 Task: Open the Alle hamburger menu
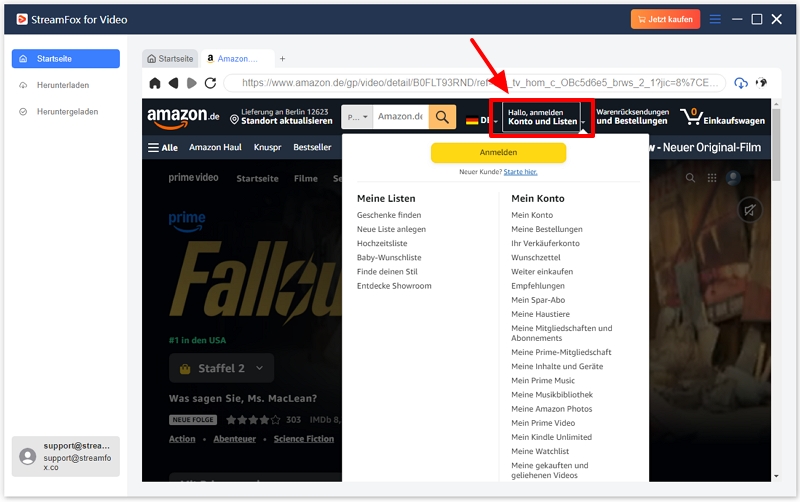163,147
